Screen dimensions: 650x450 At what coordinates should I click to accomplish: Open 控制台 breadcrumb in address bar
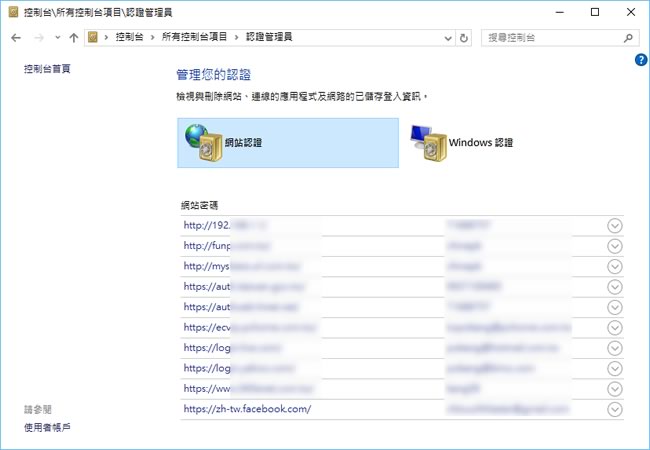coord(129,37)
